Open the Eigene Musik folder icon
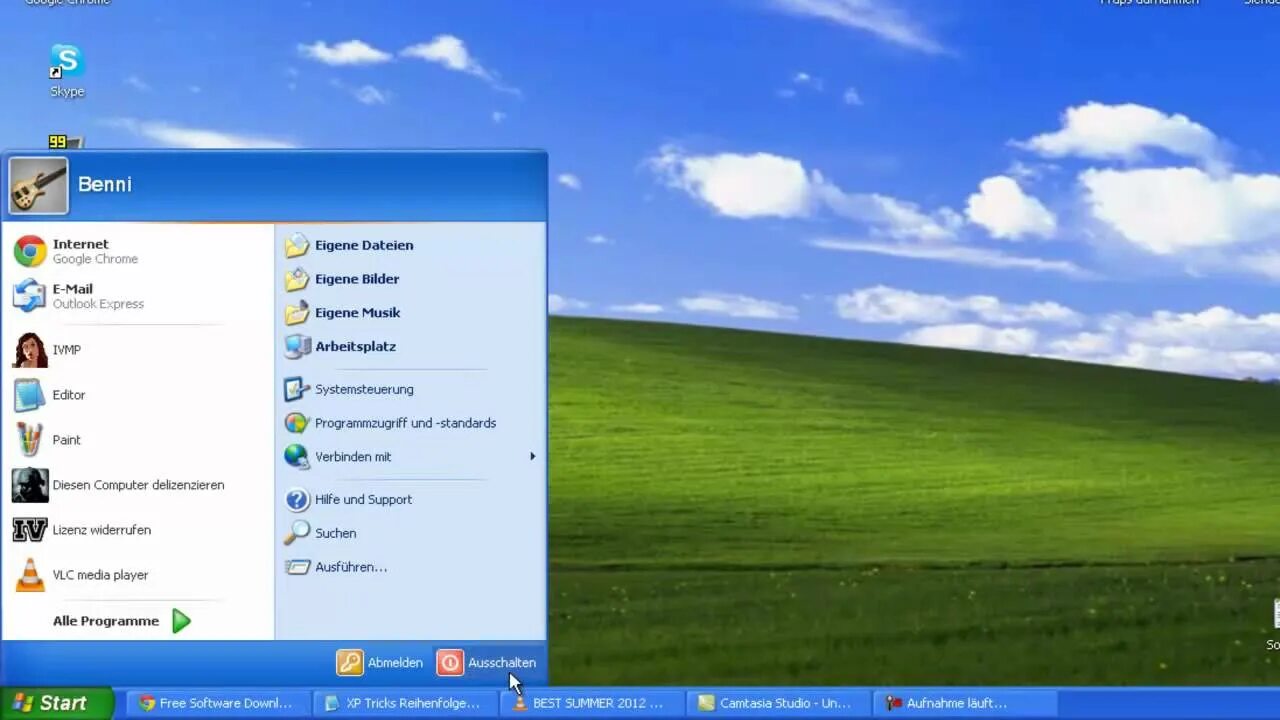Screen dimensions: 1280x720 pyautogui.click(x=297, y=313)
